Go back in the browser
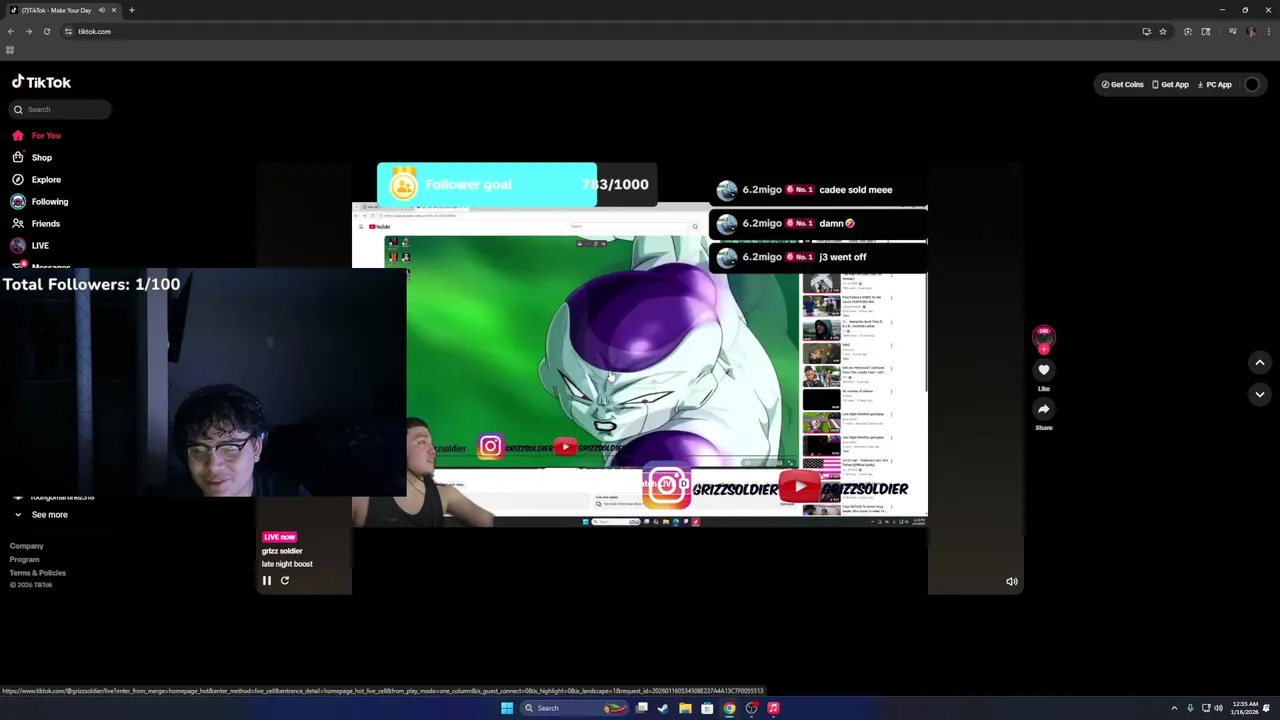The height and width of the screenshot is (720, 1280). pos(11,31)
